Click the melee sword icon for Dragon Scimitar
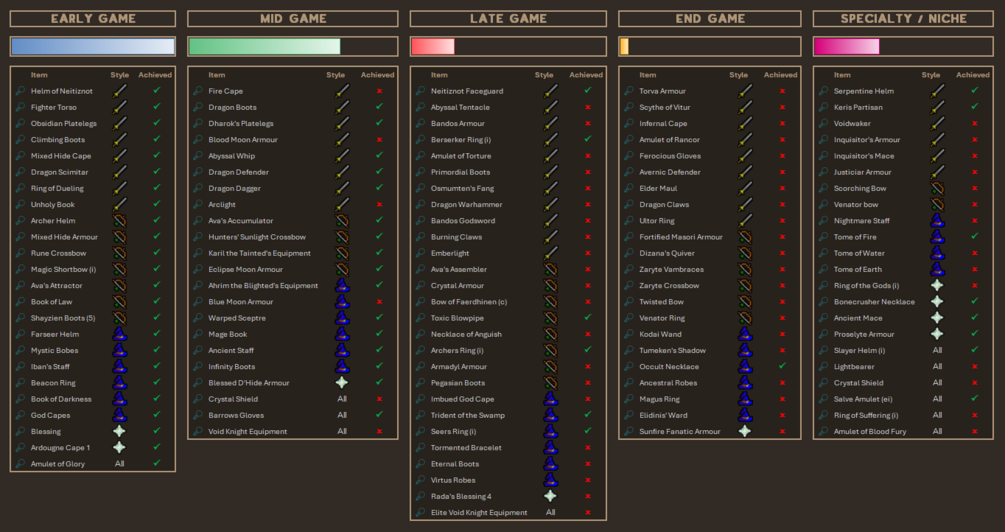Viewport: 1005px width, 532px height. pyautogui.click(x=120, y=172)
